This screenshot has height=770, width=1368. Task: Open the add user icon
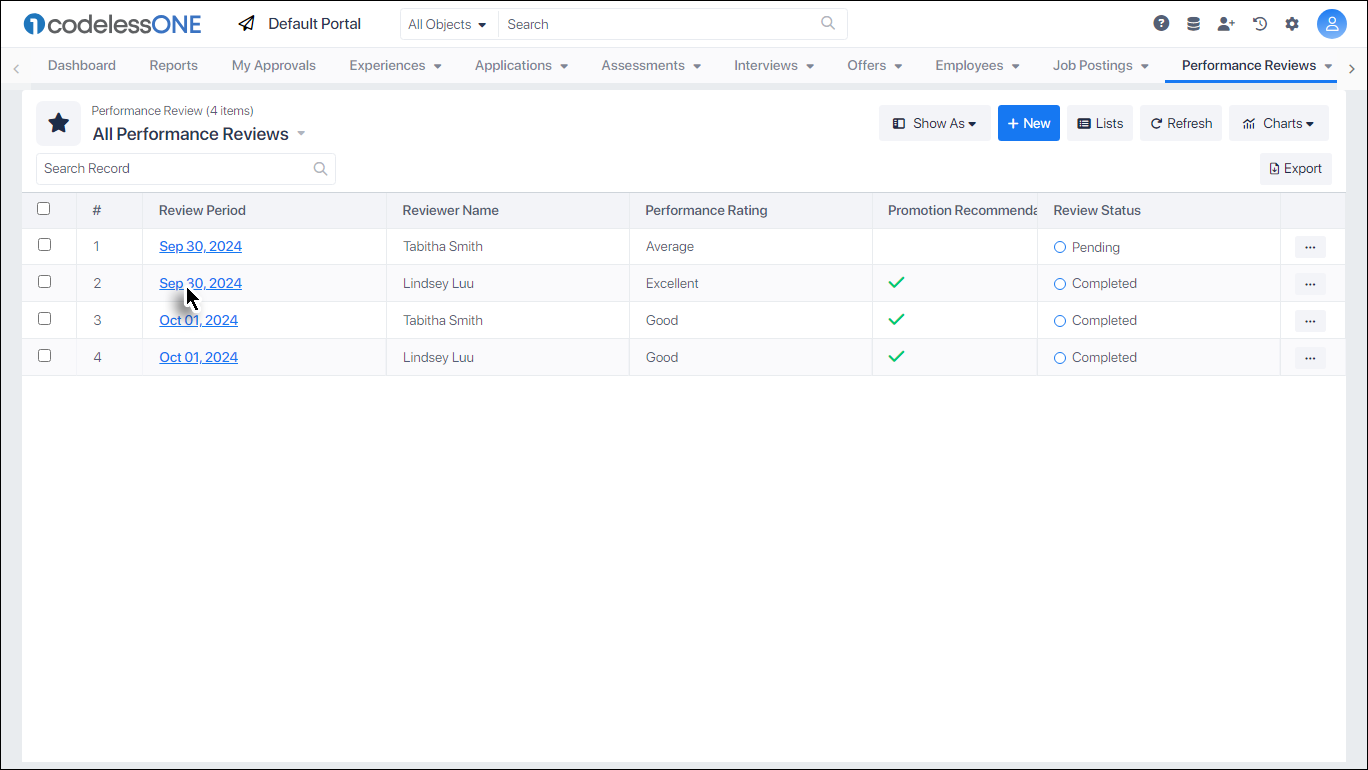point(1227,23)
